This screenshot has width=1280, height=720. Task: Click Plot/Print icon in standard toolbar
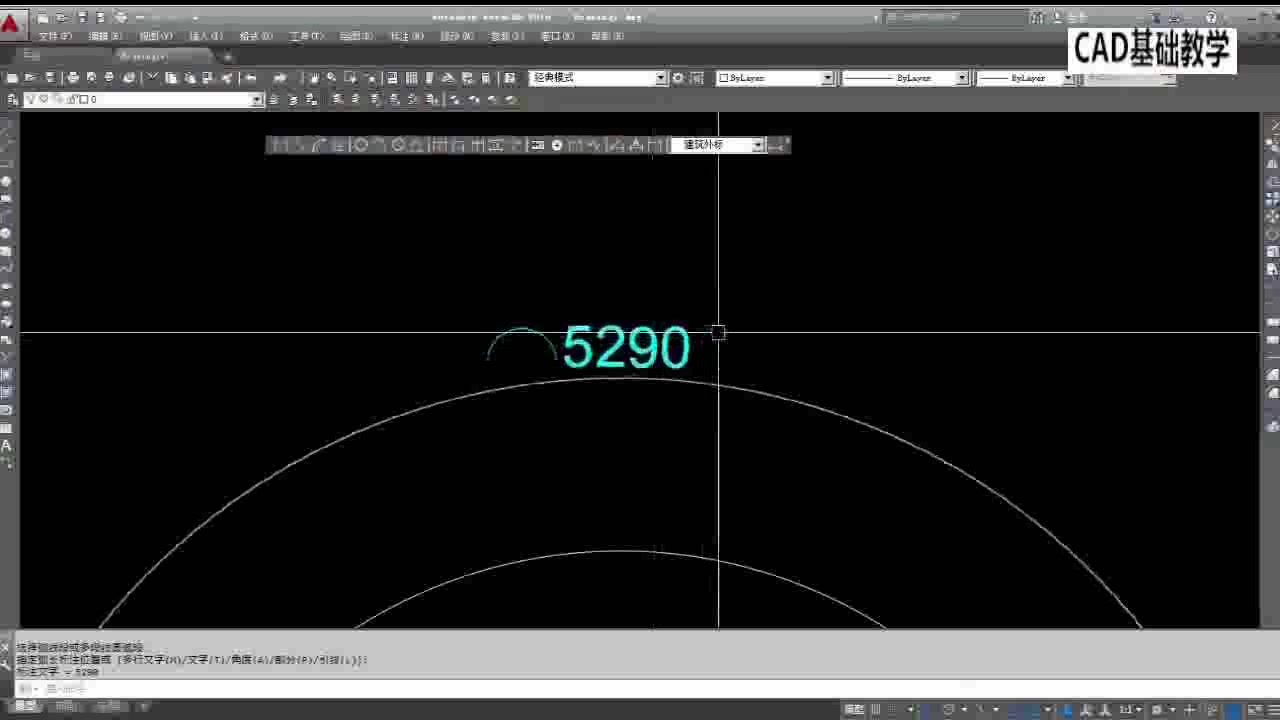point(72,78)
